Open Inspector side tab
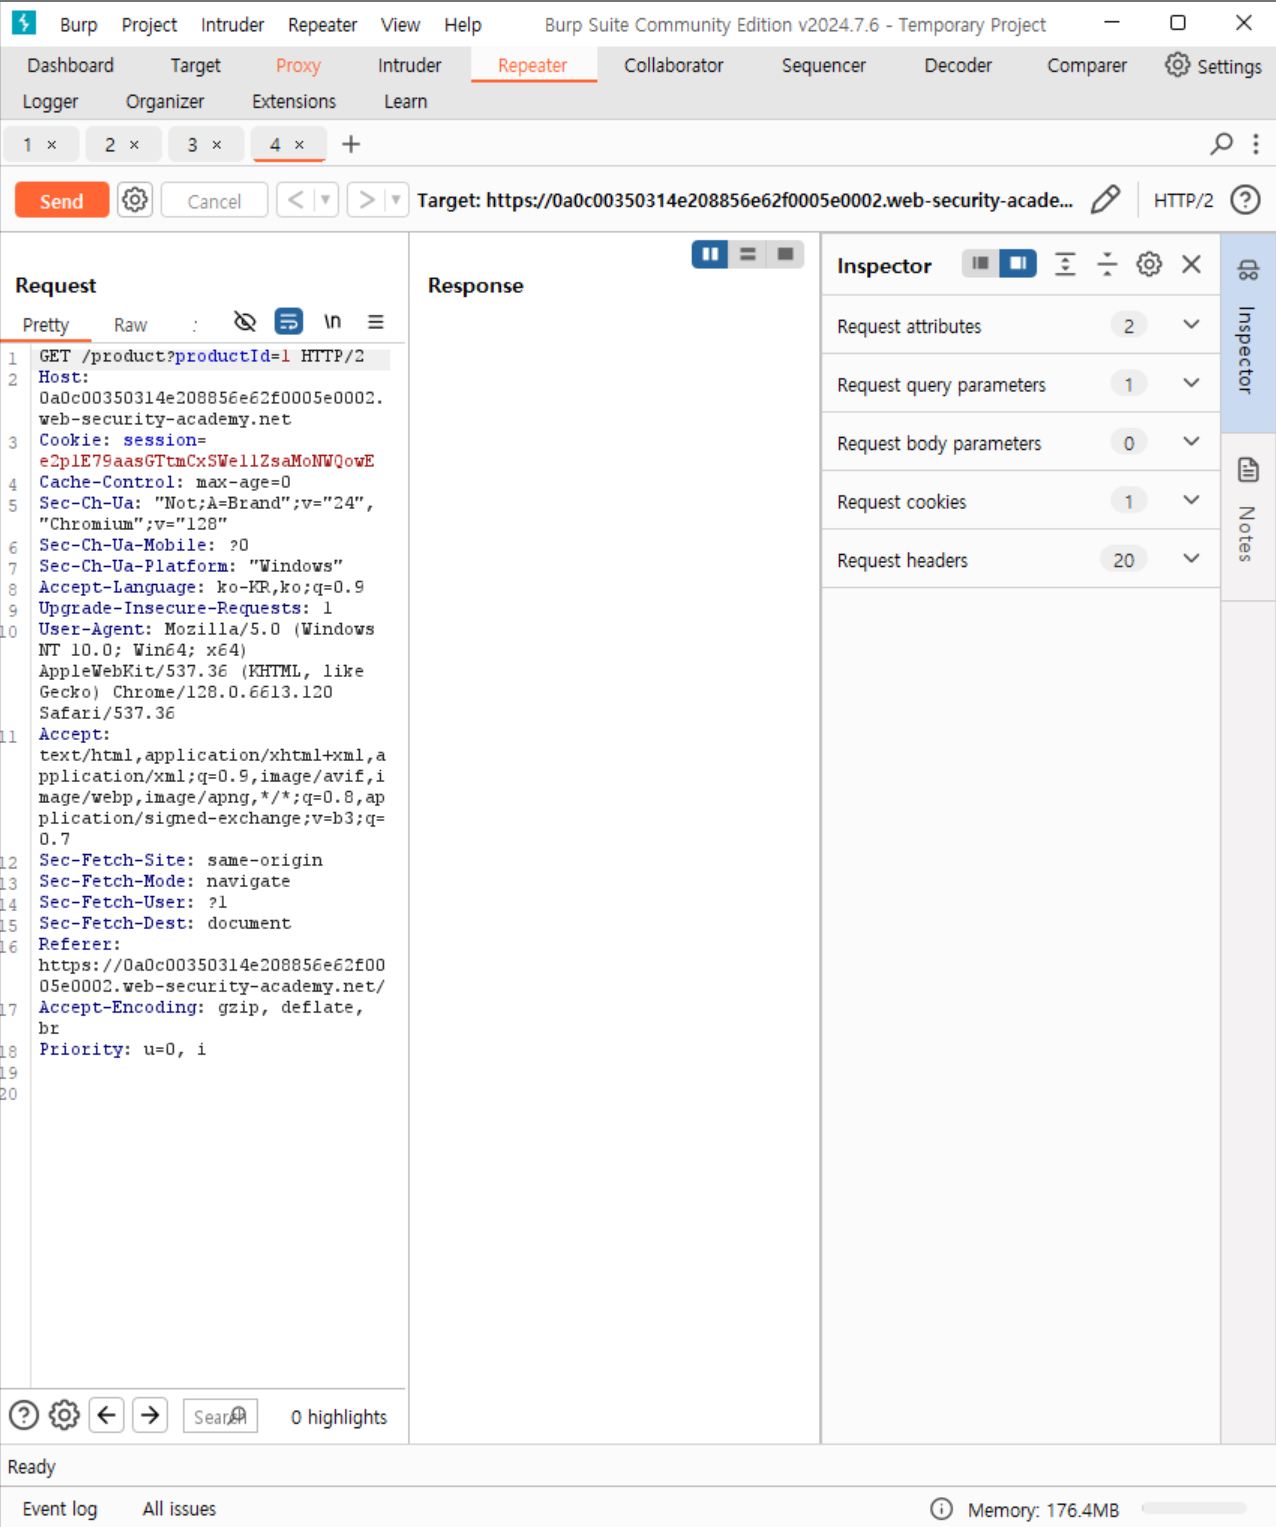The width and height of the screenshot is (1276, 1527). (1248, 333)
